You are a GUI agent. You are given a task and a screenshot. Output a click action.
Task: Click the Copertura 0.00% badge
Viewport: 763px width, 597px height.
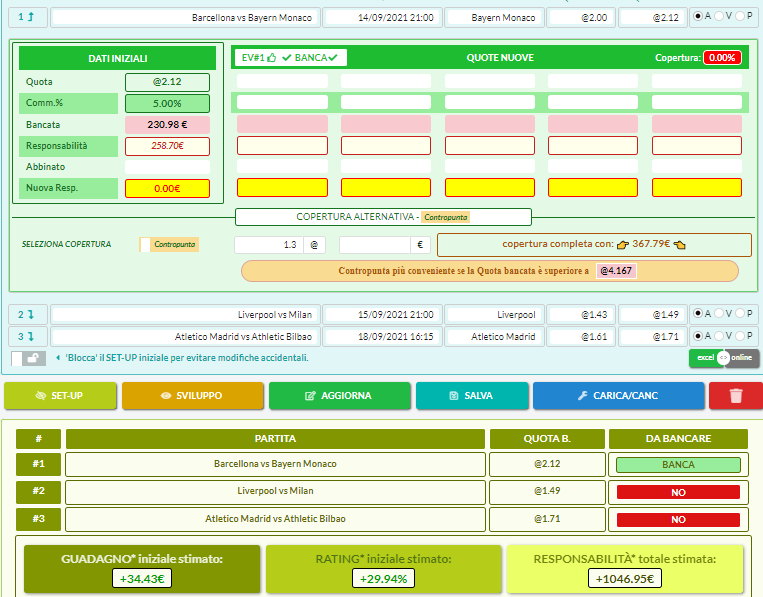[x=722, y=57]
